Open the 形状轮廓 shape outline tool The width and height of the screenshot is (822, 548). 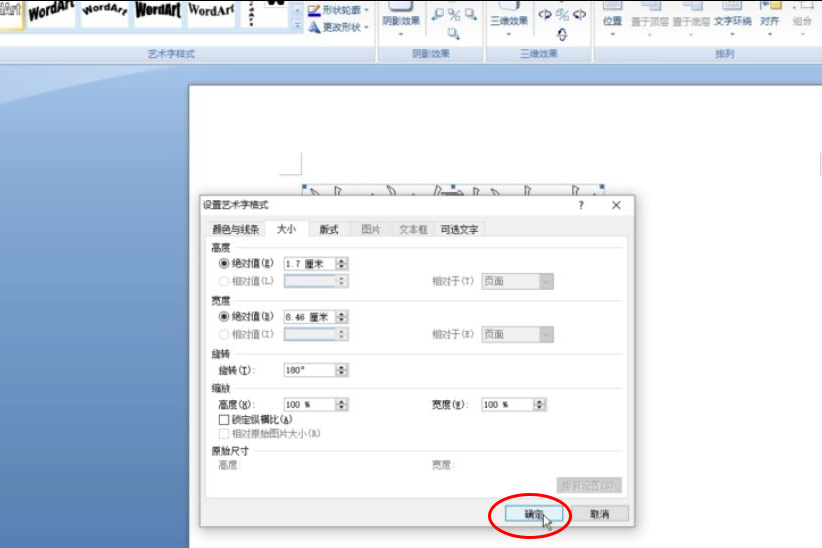(x=338, y=10)
